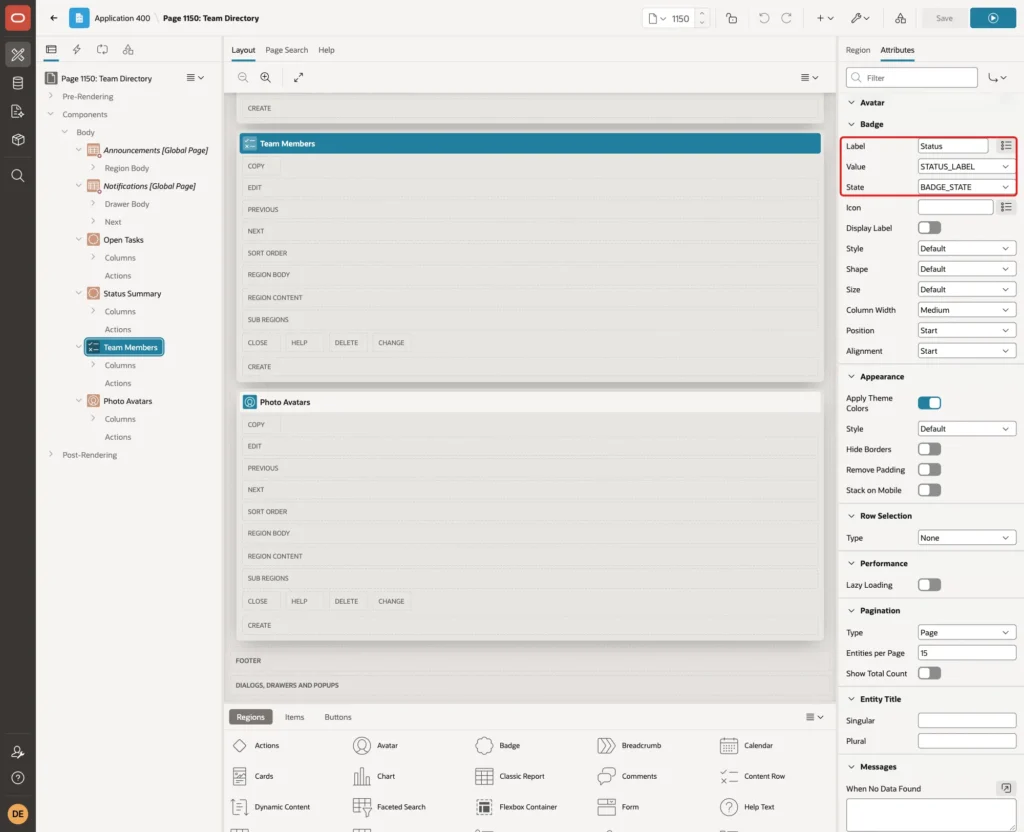The width and height of the screenshot is (1024, 832).
Task: Switch to Processing tab in left pane
Action: [102, 50]
